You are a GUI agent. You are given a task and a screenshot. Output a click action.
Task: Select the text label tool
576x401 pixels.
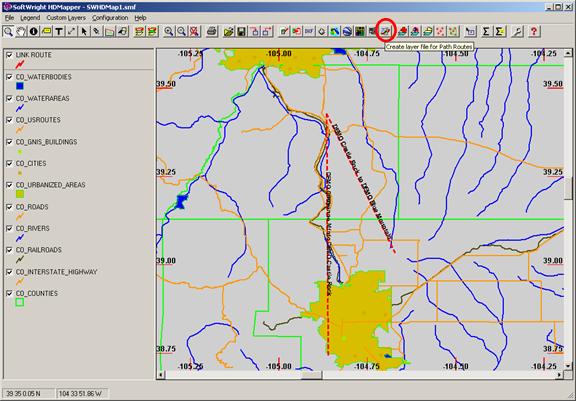click(58, 32)
